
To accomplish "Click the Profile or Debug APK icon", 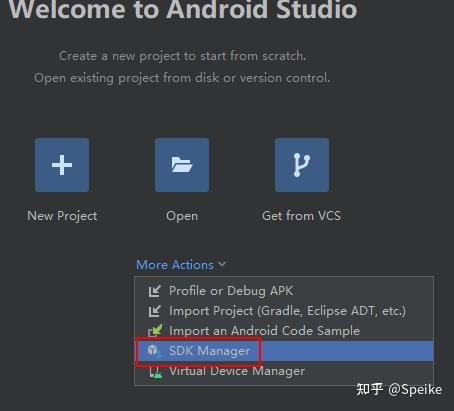I will tap(155, 291).
